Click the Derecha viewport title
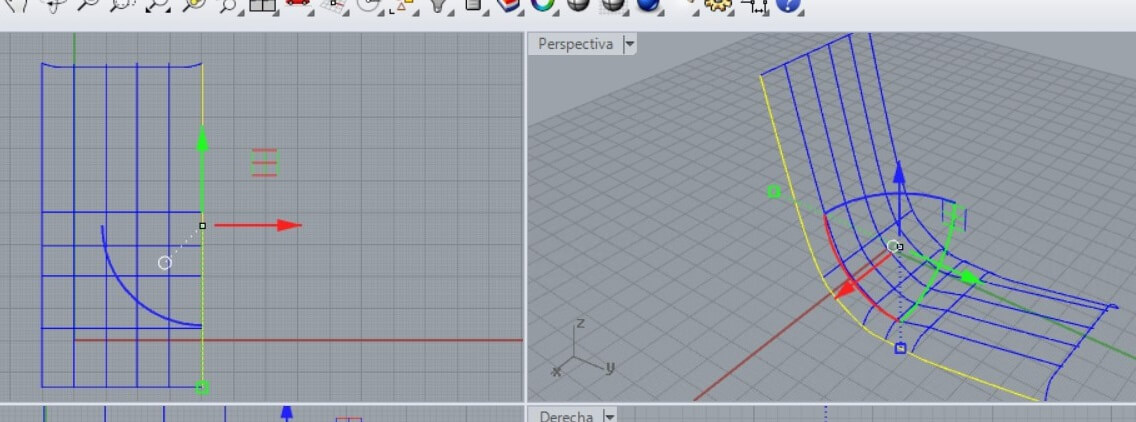Screen dimensions: 1136x422 click(x=566, y=416)
